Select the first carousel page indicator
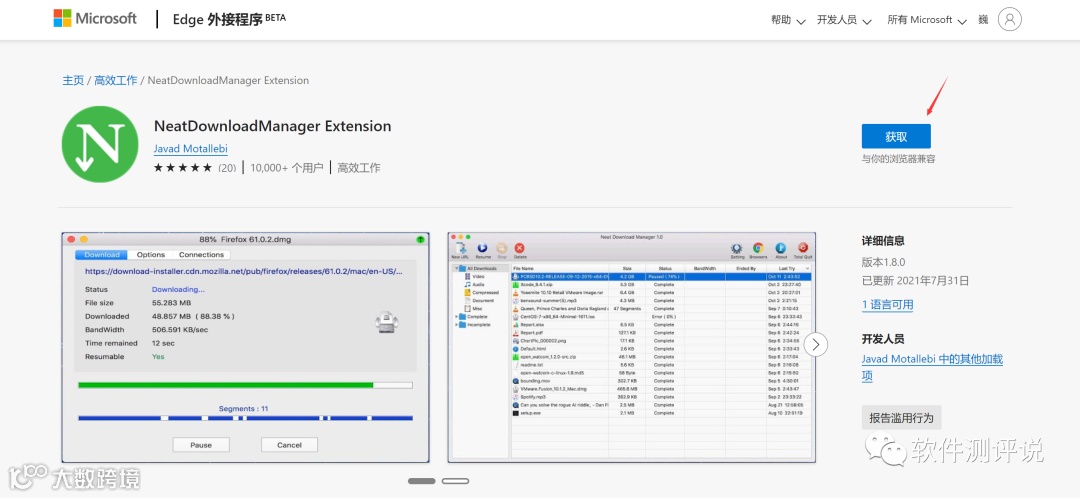 pyautogui.click(x=422, y=481)
